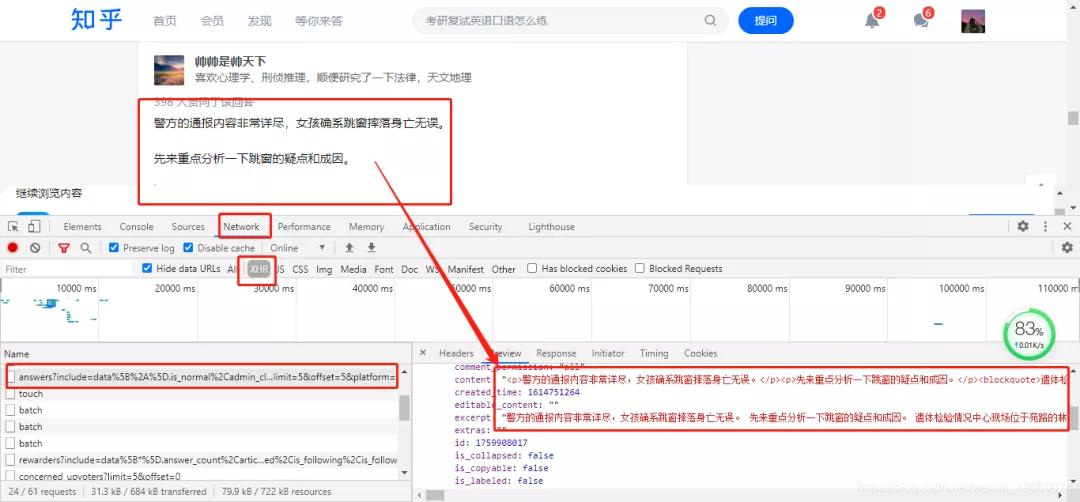Image resolution: width=1080 pixels, height=502 pixels.
Task: Clear the network log
Action: coord(35,248)
